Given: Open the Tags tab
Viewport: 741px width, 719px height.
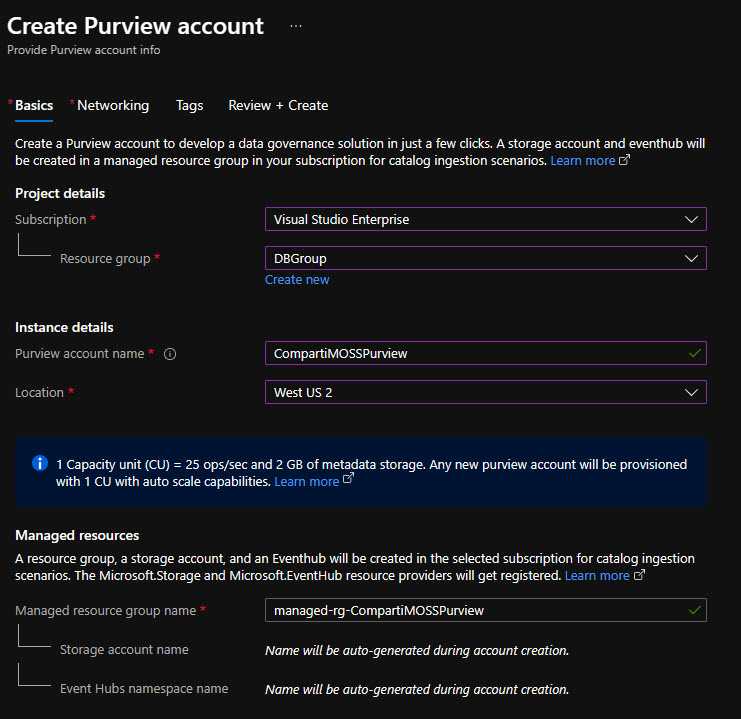Looking at the screenshot, I should click(190, 105).
